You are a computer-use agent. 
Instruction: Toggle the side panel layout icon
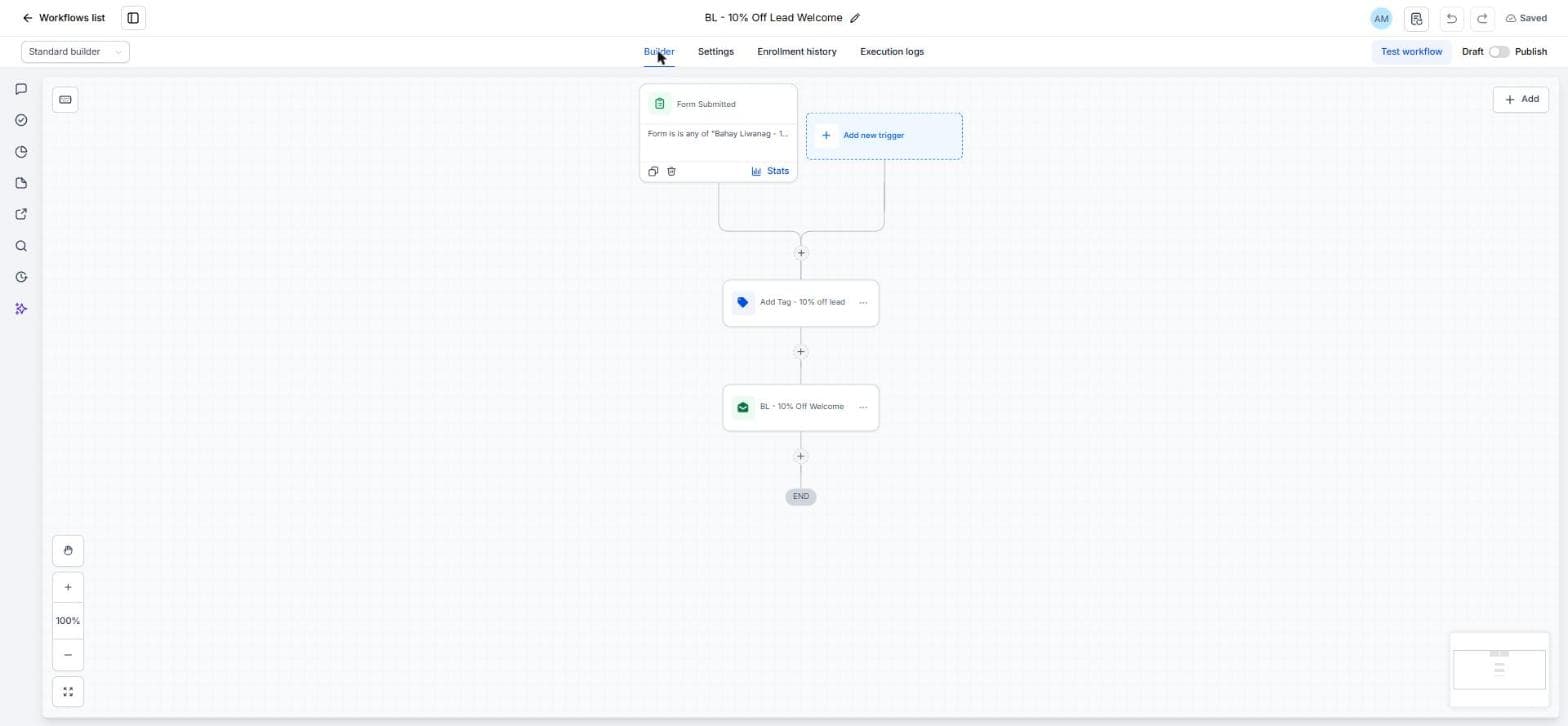pyautogui.click(x=133, y=18)
